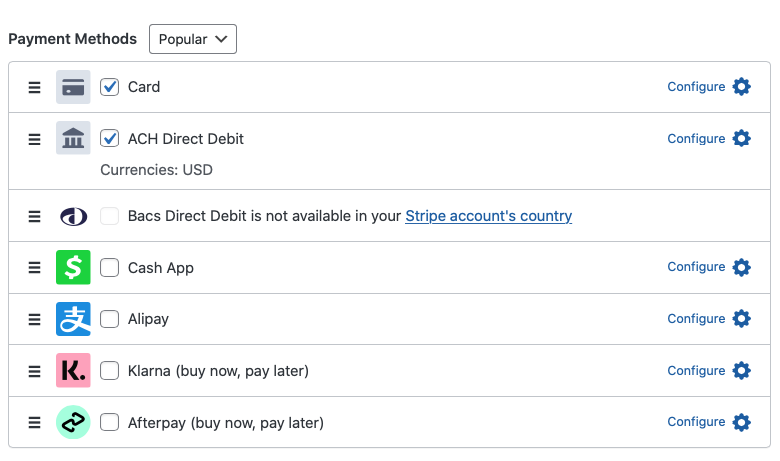This screenshot has width=780, height=461.
Task: Click the blue Alipay logo icon
Action: coord(73,319)
